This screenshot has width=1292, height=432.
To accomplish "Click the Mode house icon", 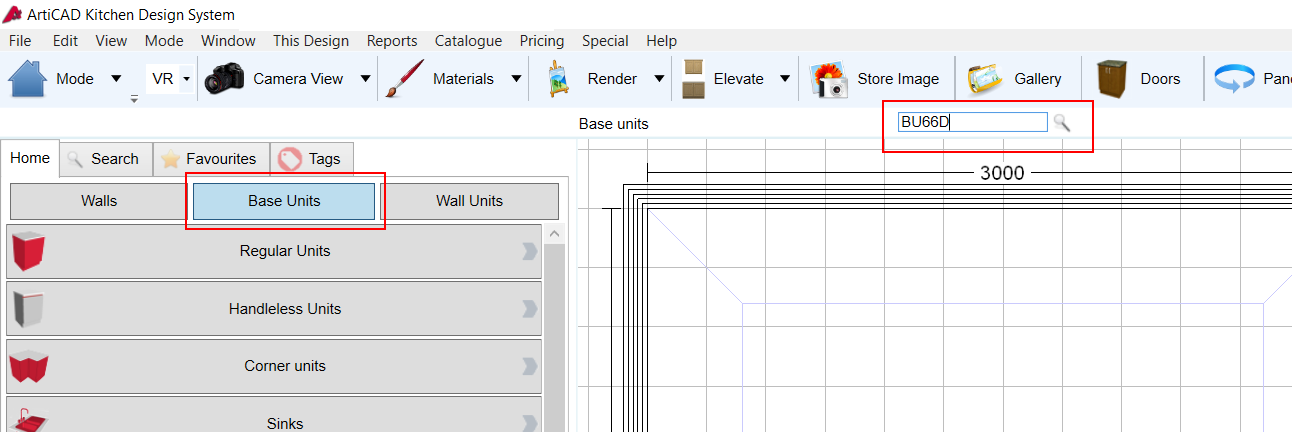I will pos(29,78).
